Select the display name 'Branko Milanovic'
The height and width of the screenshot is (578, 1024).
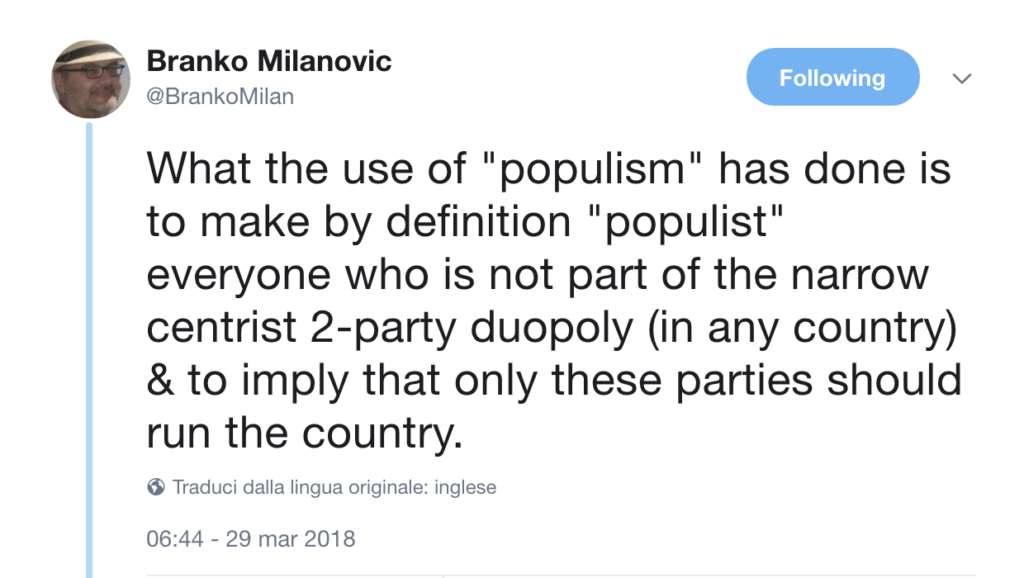(x=268, y=60)
